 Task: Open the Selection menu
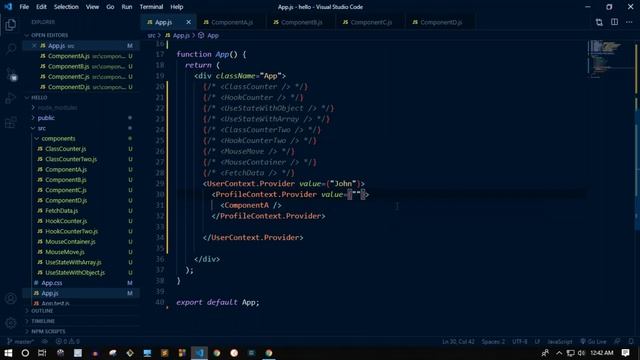(66, 7)
